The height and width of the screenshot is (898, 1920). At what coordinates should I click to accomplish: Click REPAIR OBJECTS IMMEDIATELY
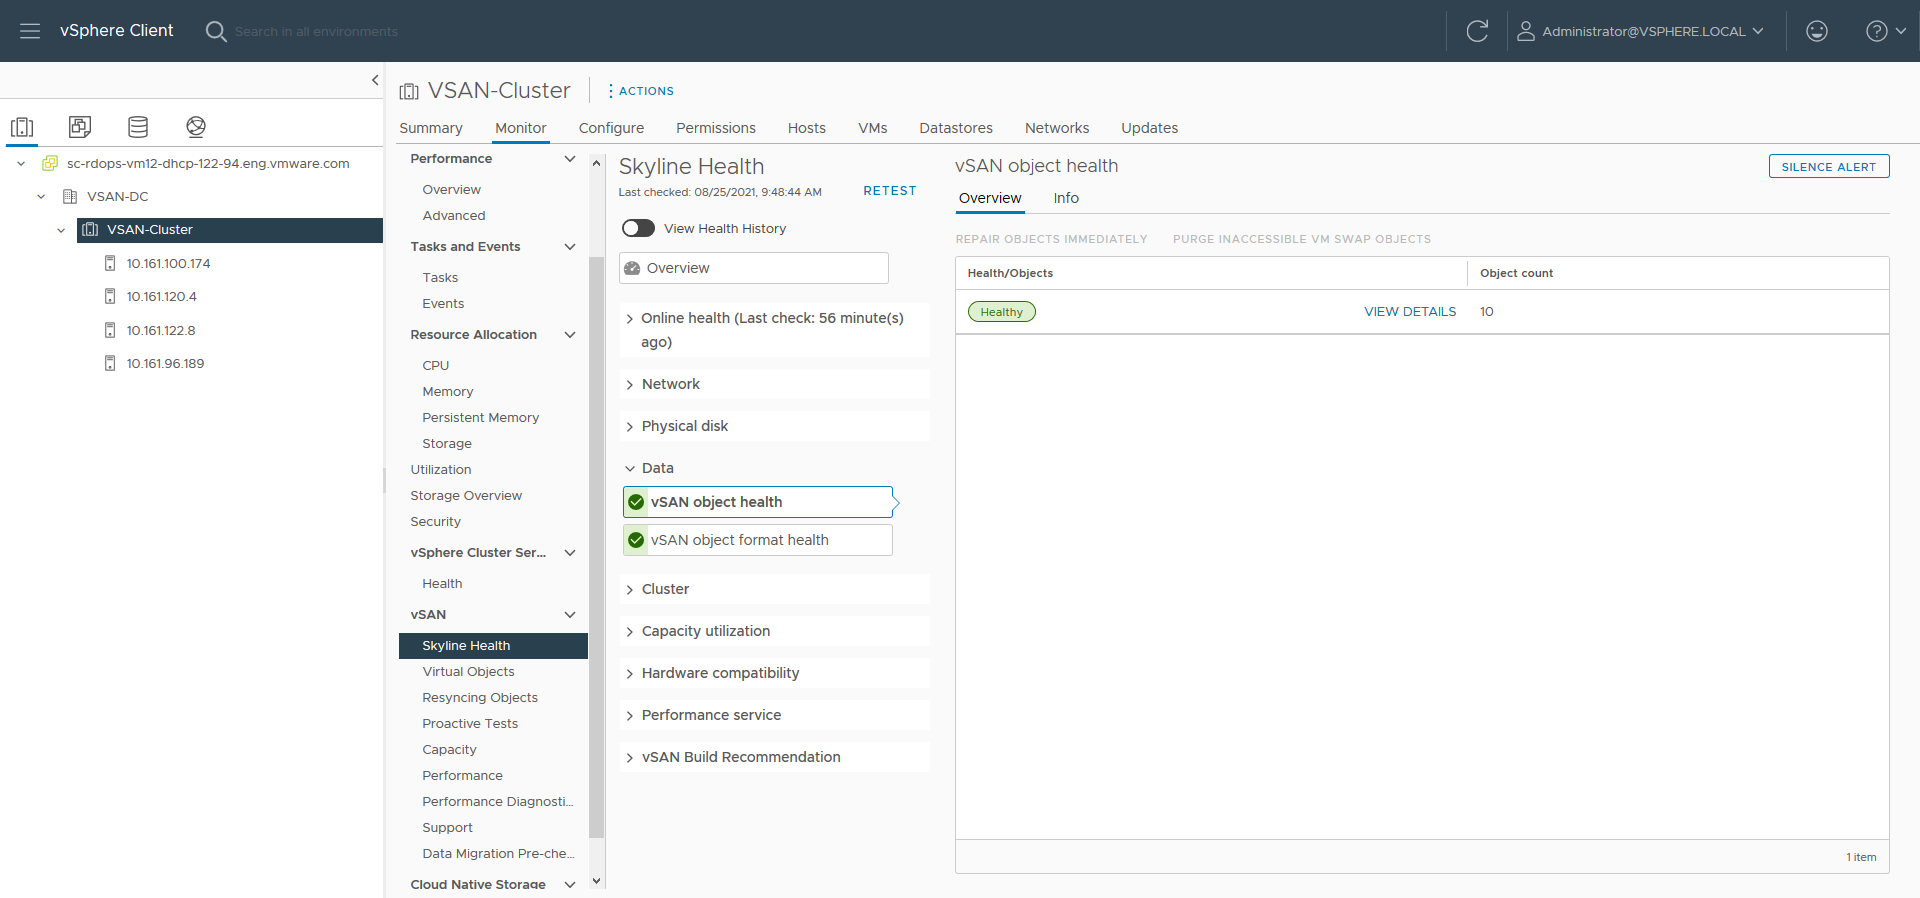coord(1051,239)
